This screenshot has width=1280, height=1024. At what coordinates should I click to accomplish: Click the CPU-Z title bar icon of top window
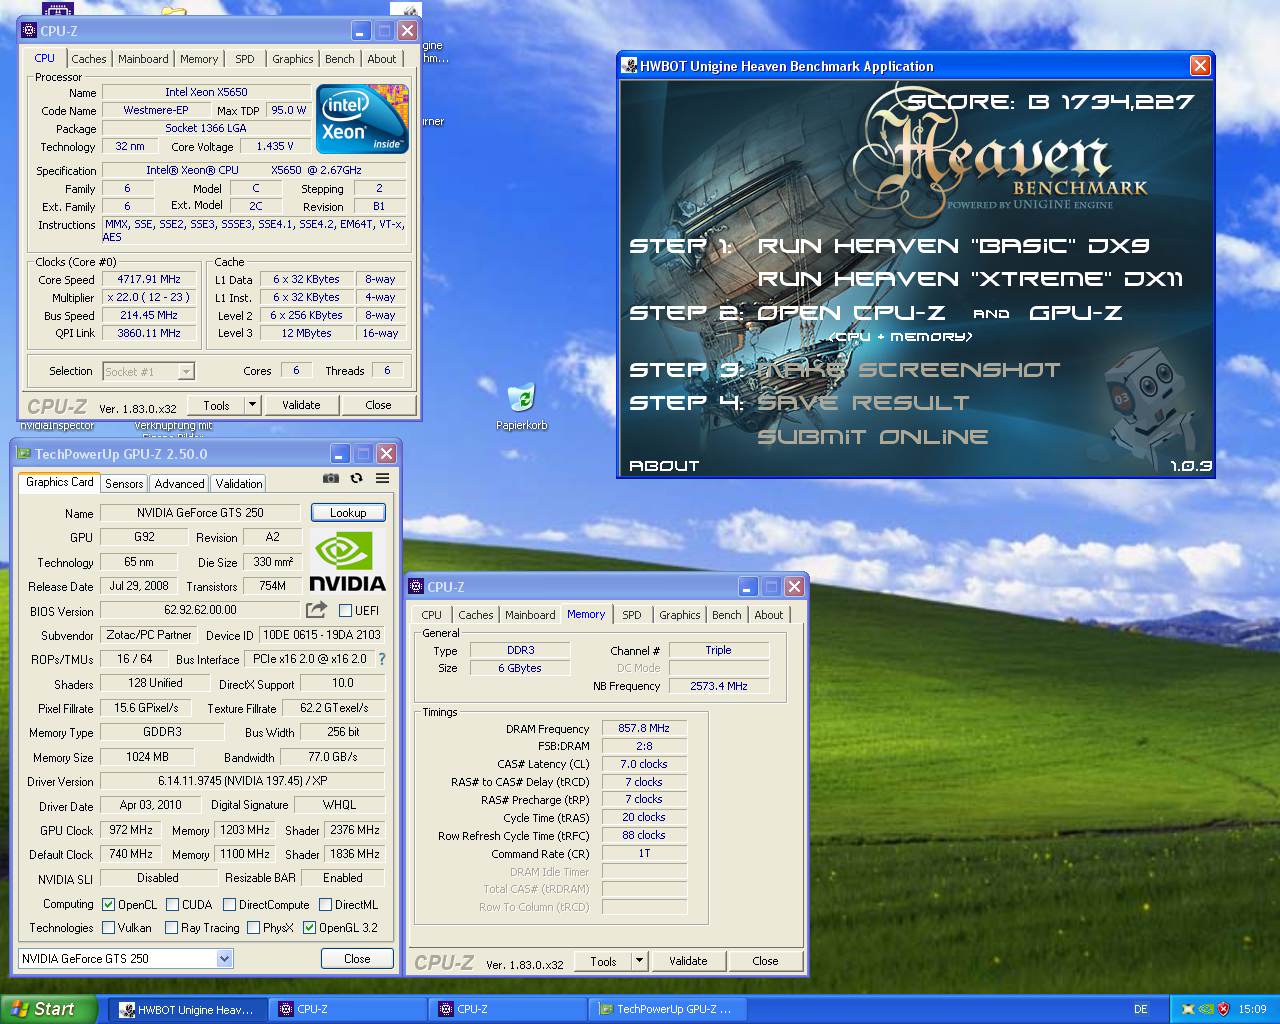coord(29,31)
